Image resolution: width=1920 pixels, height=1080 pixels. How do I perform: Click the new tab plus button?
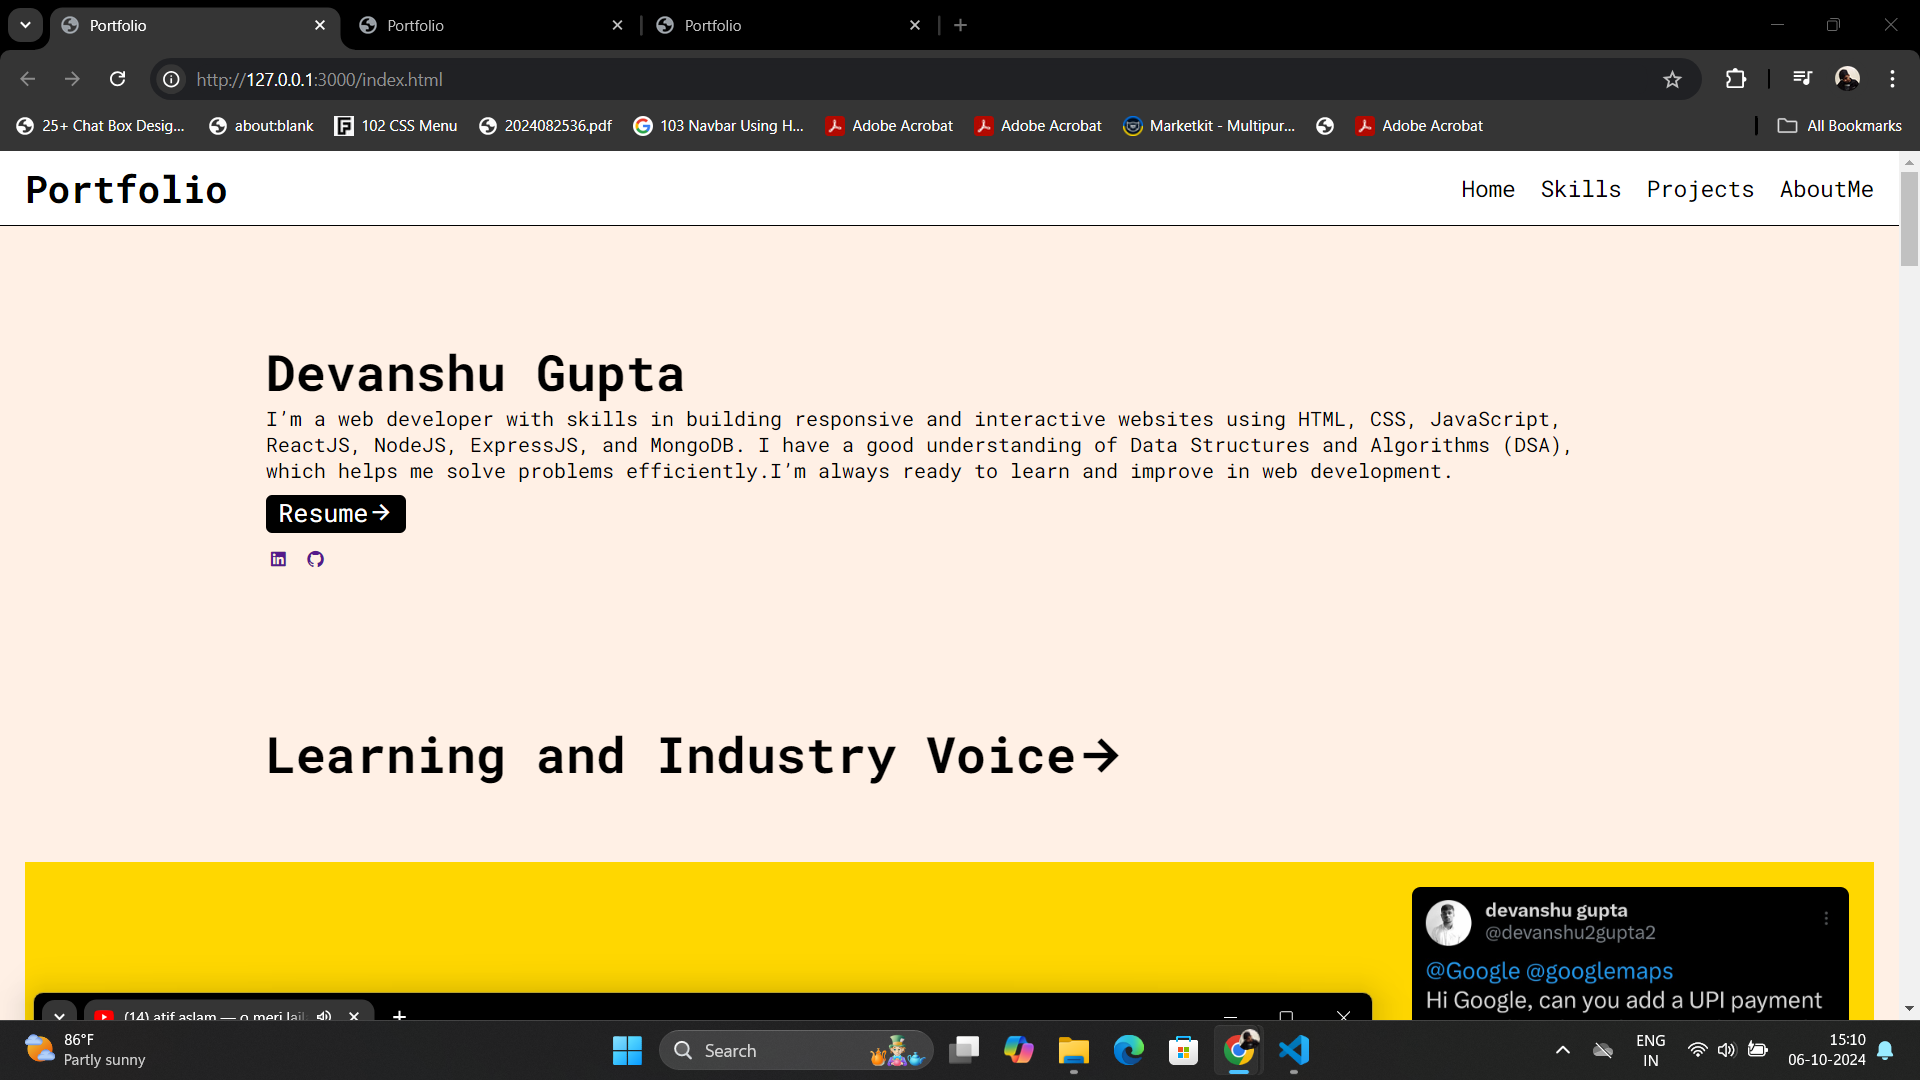tap(961, 25)
